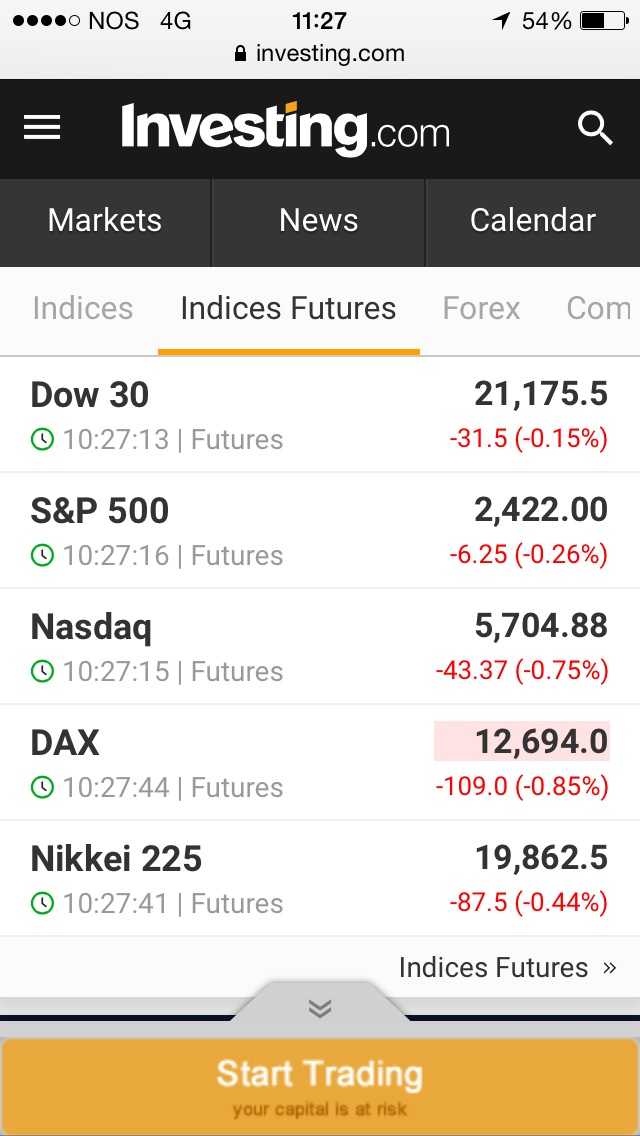Tap the Investing.com logo
This screenshot has width=640, height=1136.
[x=285, y=129]
